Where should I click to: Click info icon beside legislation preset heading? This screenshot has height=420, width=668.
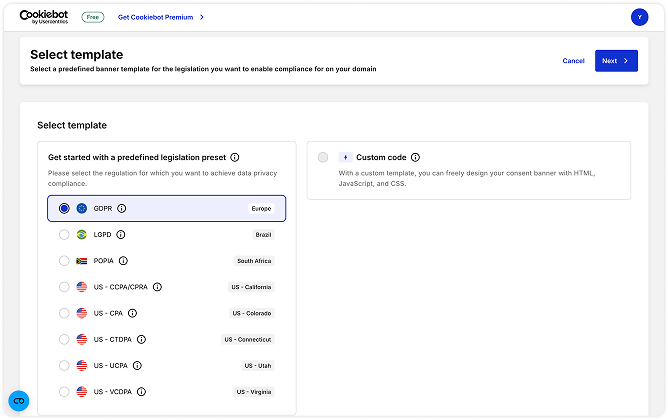point(235,157)
